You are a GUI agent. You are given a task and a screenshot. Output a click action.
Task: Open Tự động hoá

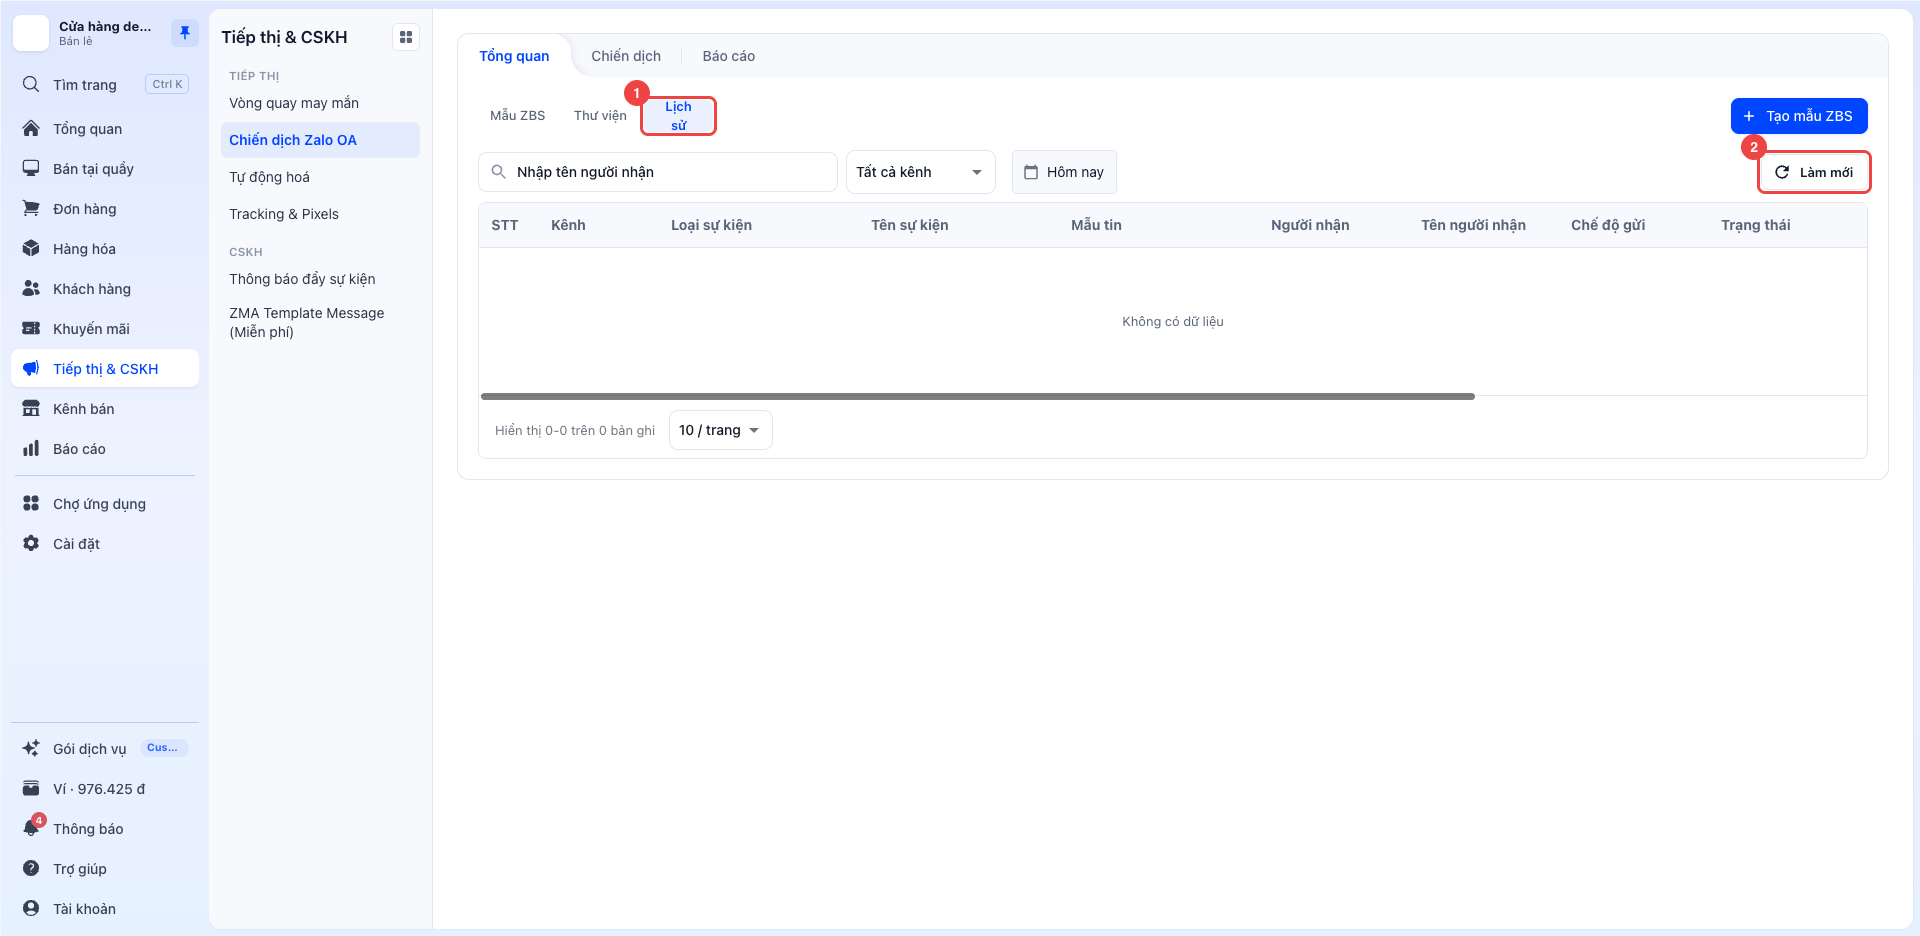click(x=320, y=177)
